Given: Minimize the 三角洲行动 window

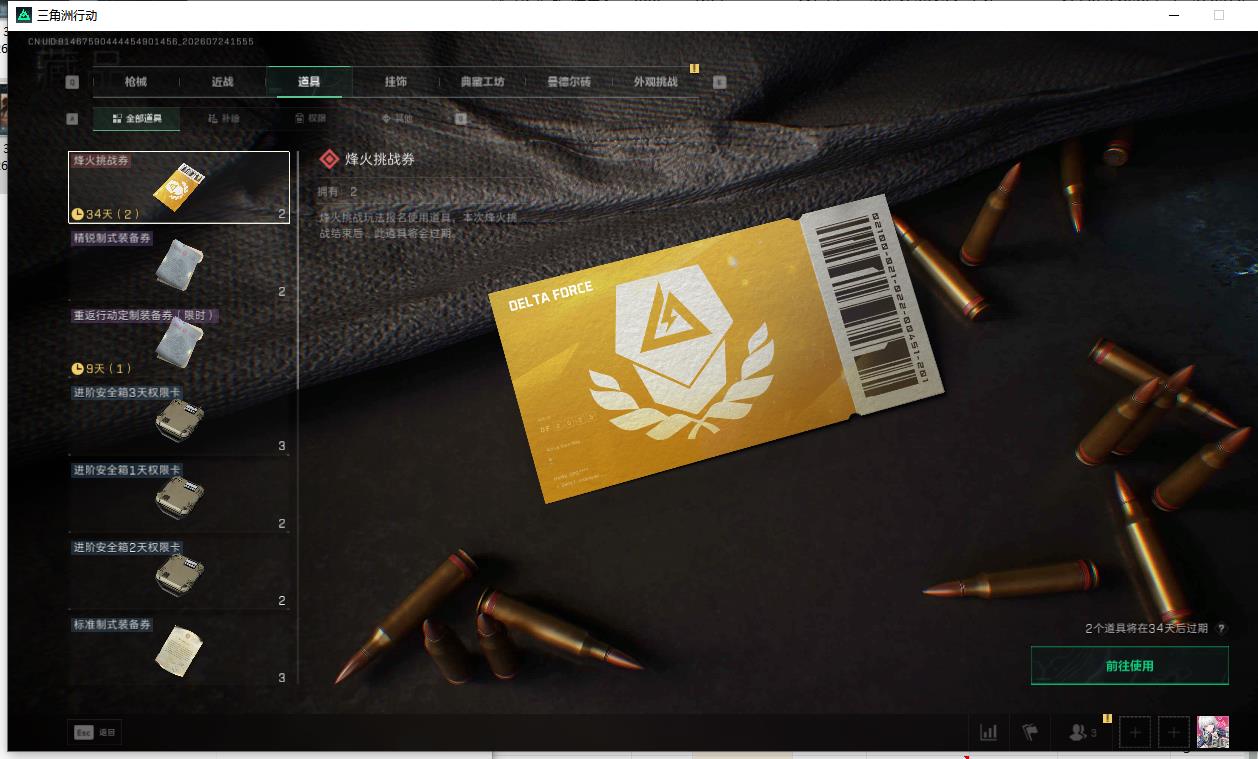Looking at the screenshot, I should coord(1175,15).
